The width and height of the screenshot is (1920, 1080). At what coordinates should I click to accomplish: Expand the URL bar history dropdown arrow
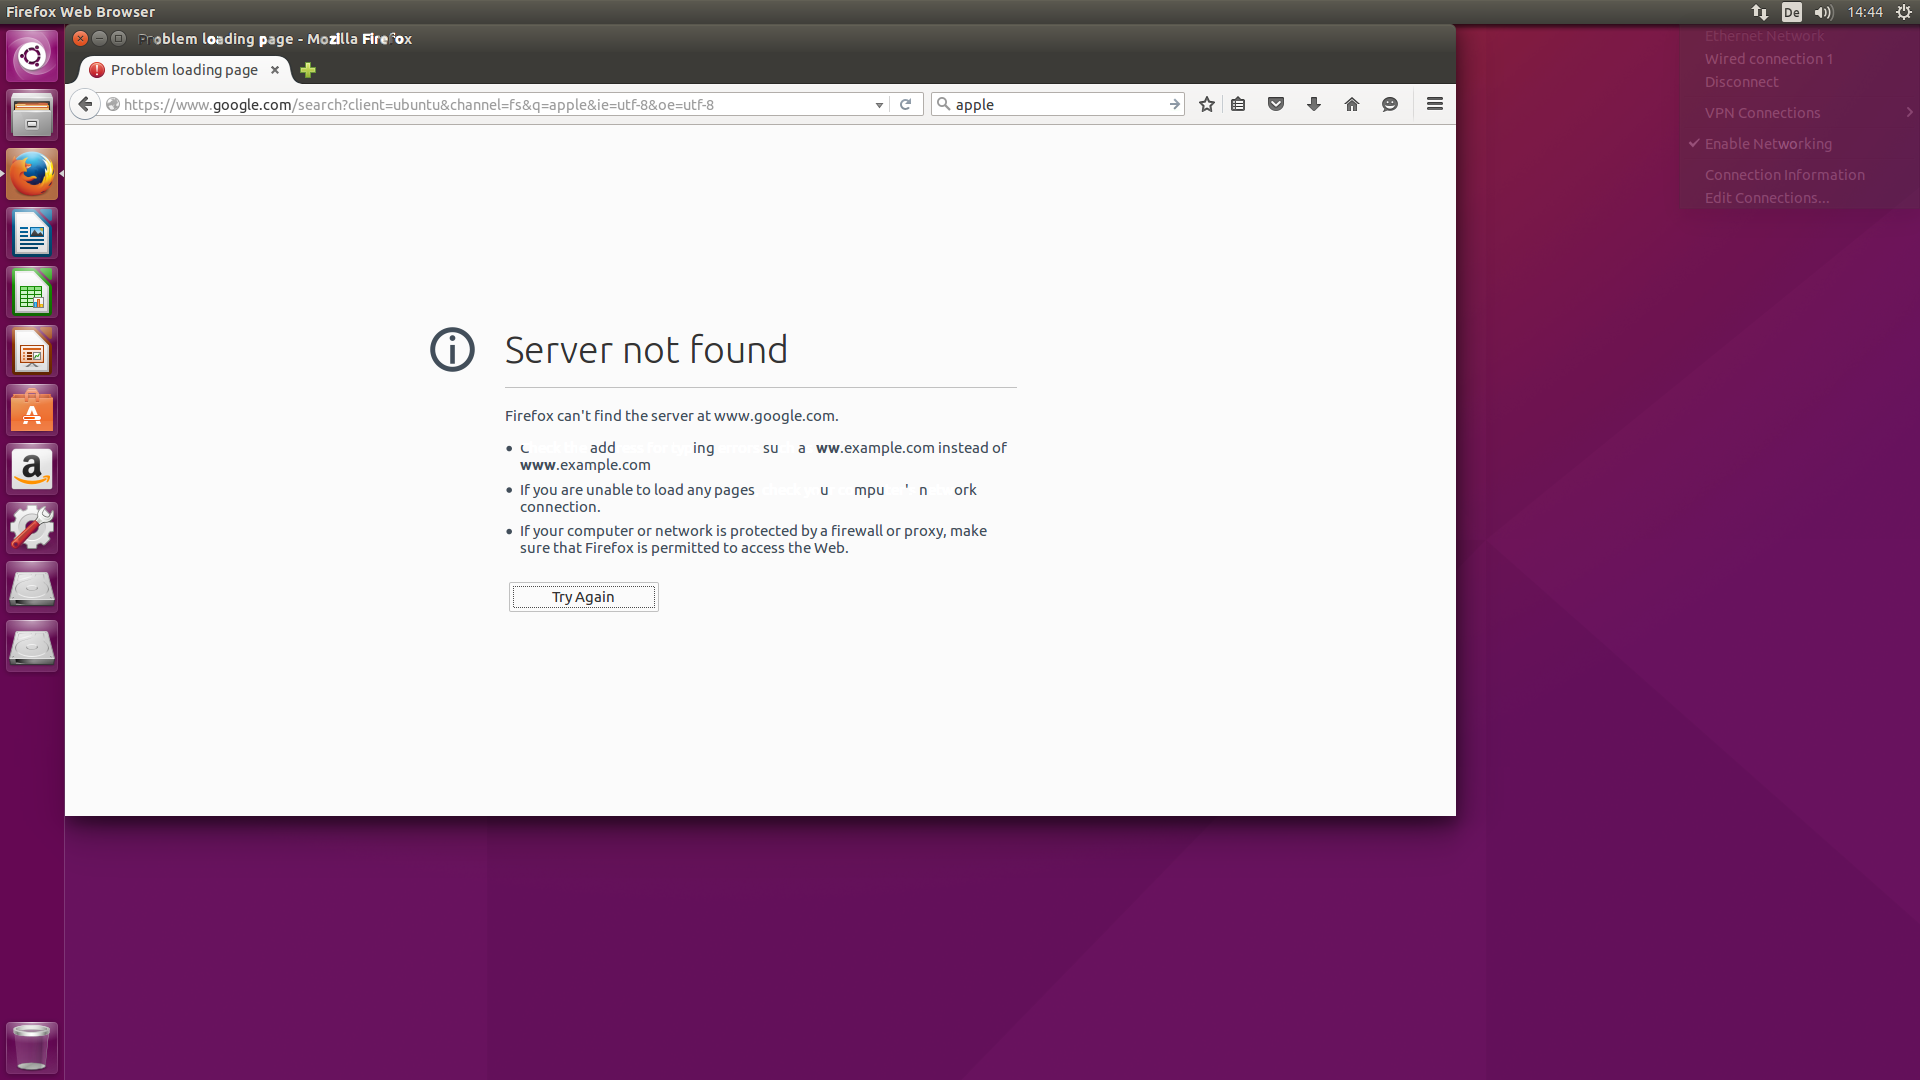[879, 105]
